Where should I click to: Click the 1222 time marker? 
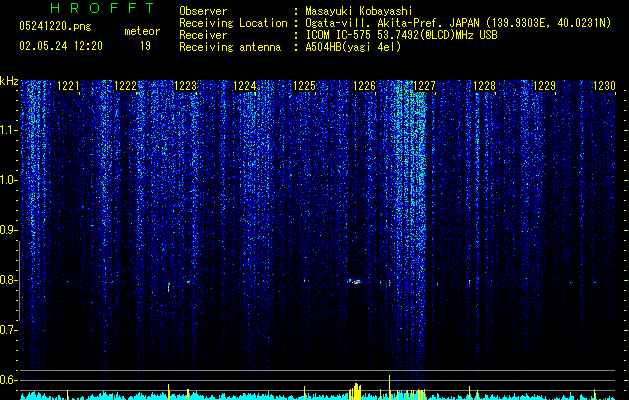tap(126, 86)
